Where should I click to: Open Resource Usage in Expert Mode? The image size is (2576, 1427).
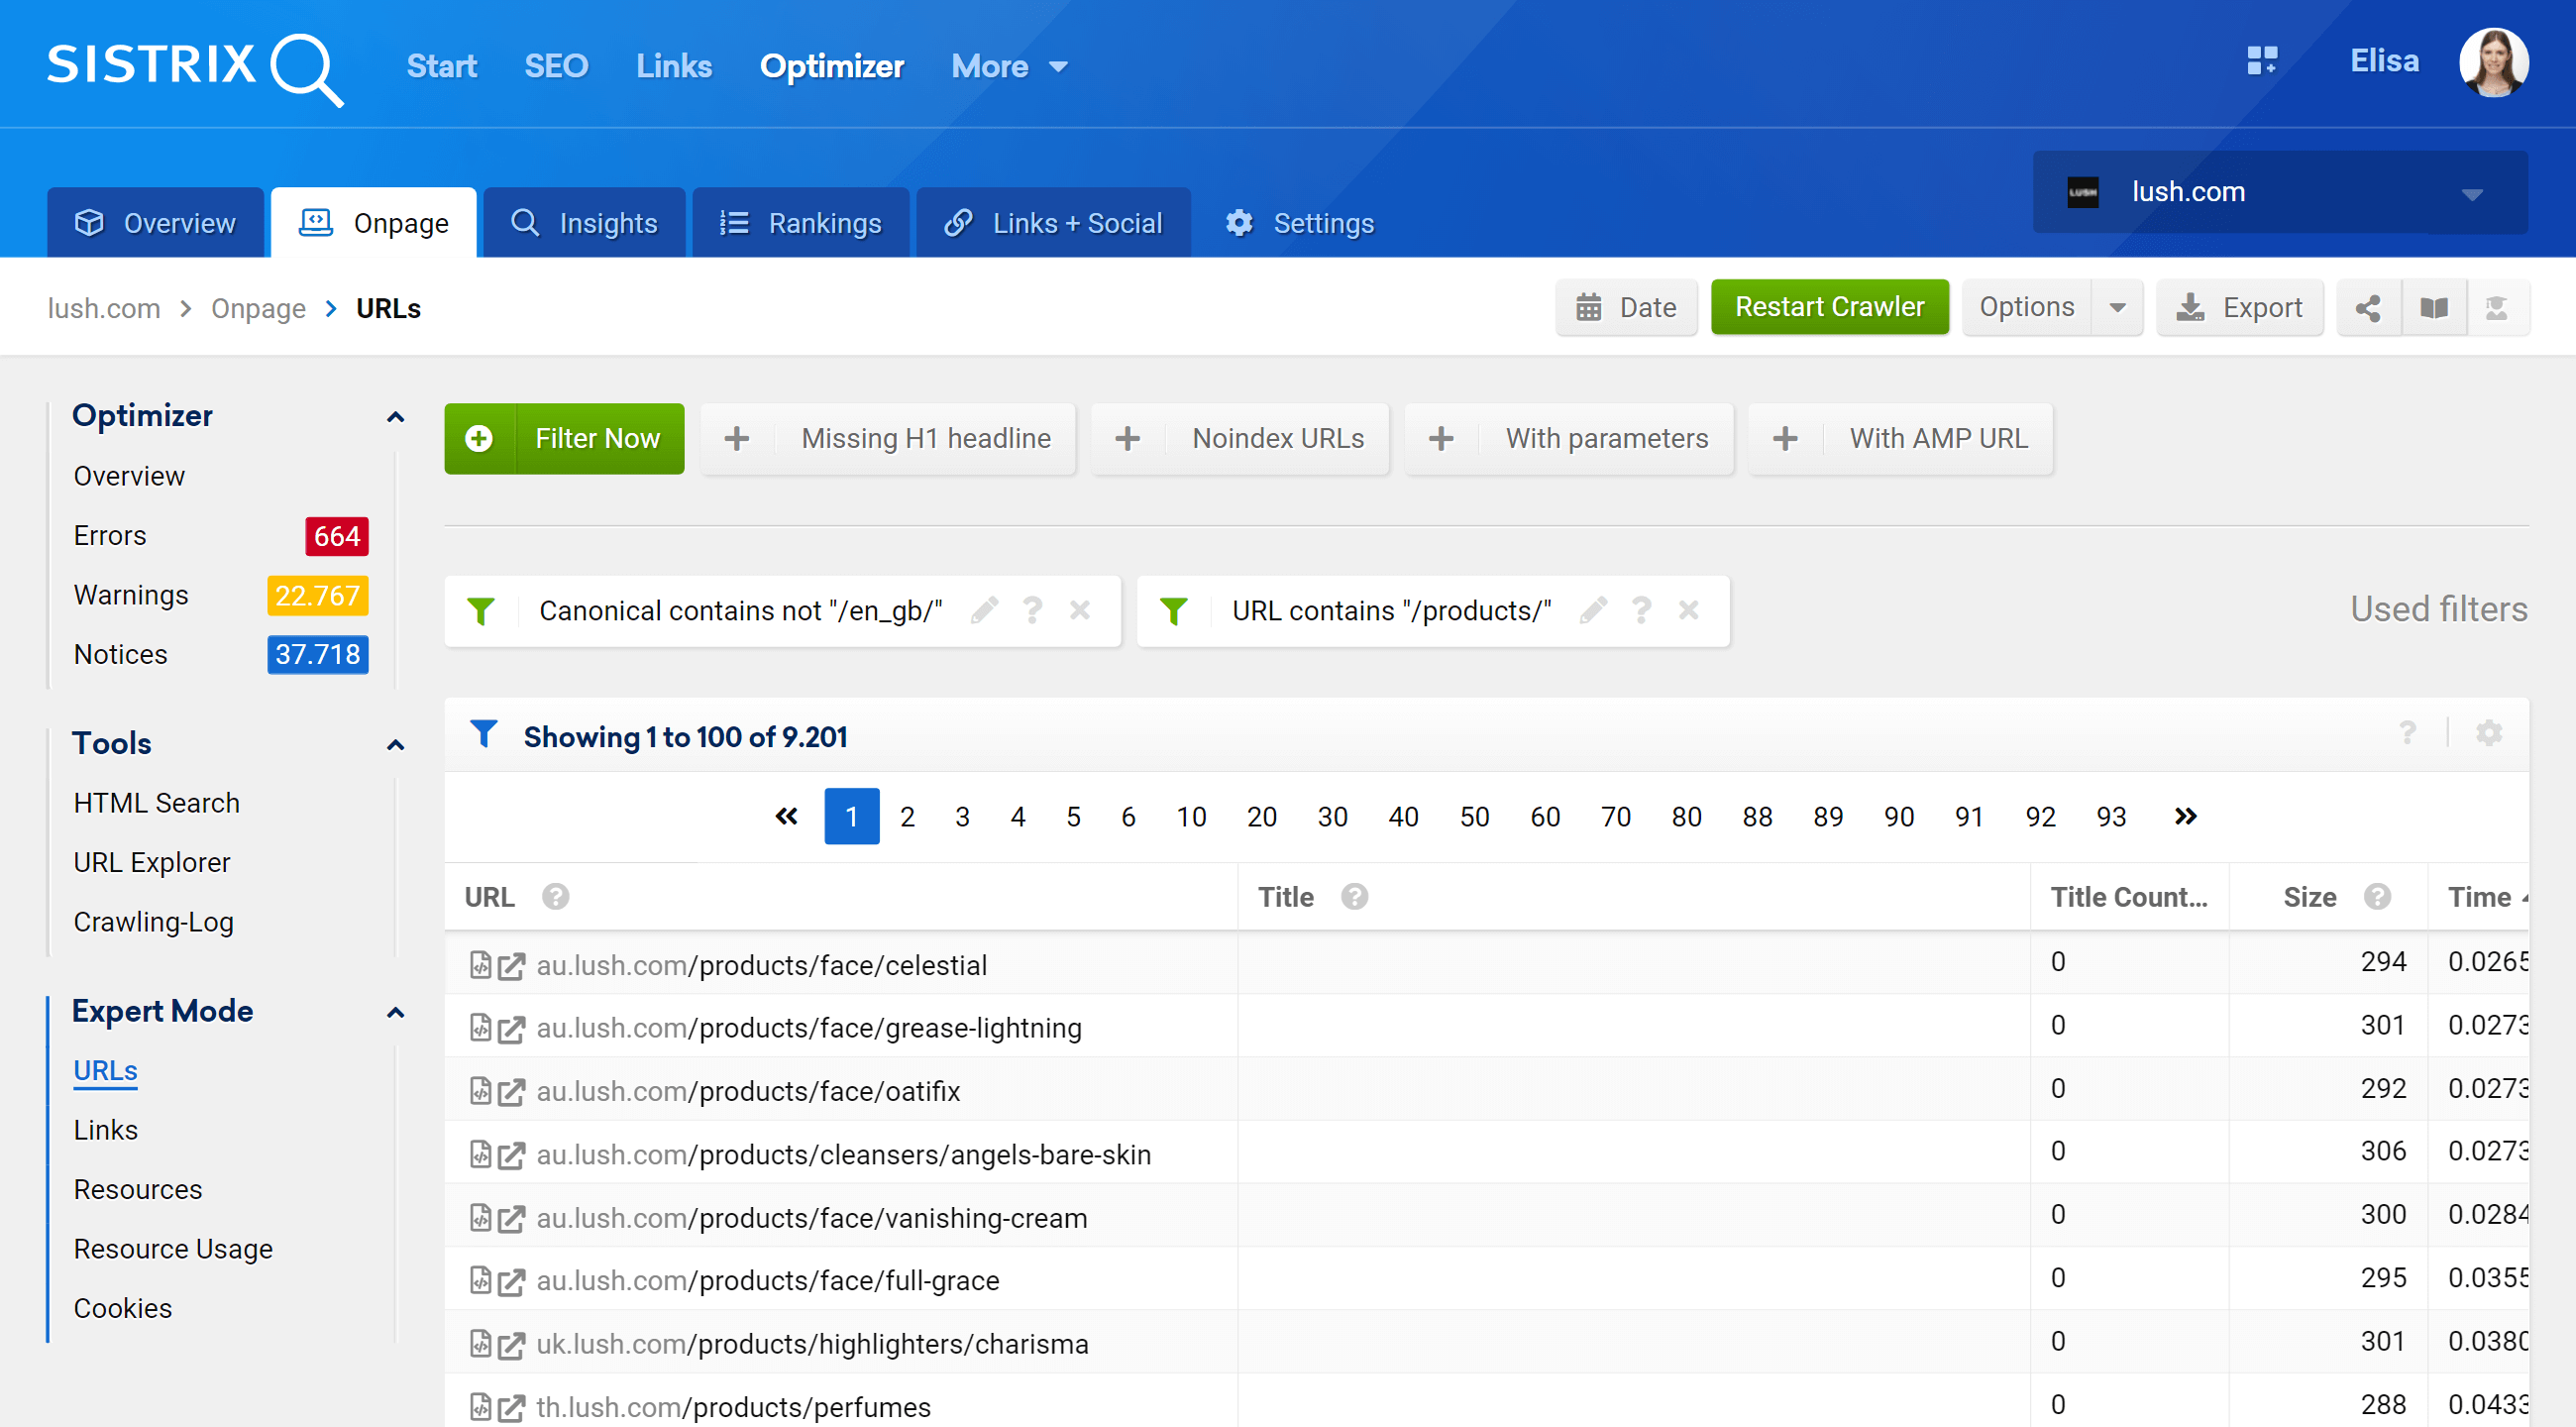(173, 1249)
